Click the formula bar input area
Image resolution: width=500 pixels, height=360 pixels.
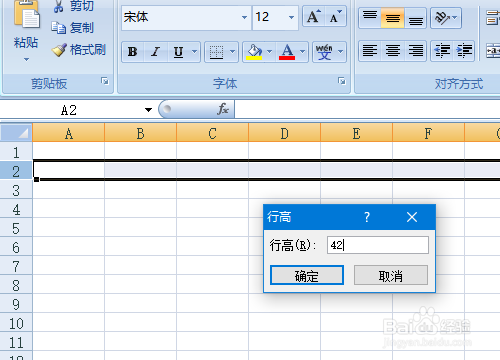pyautogui.click(x=367, y=109)
